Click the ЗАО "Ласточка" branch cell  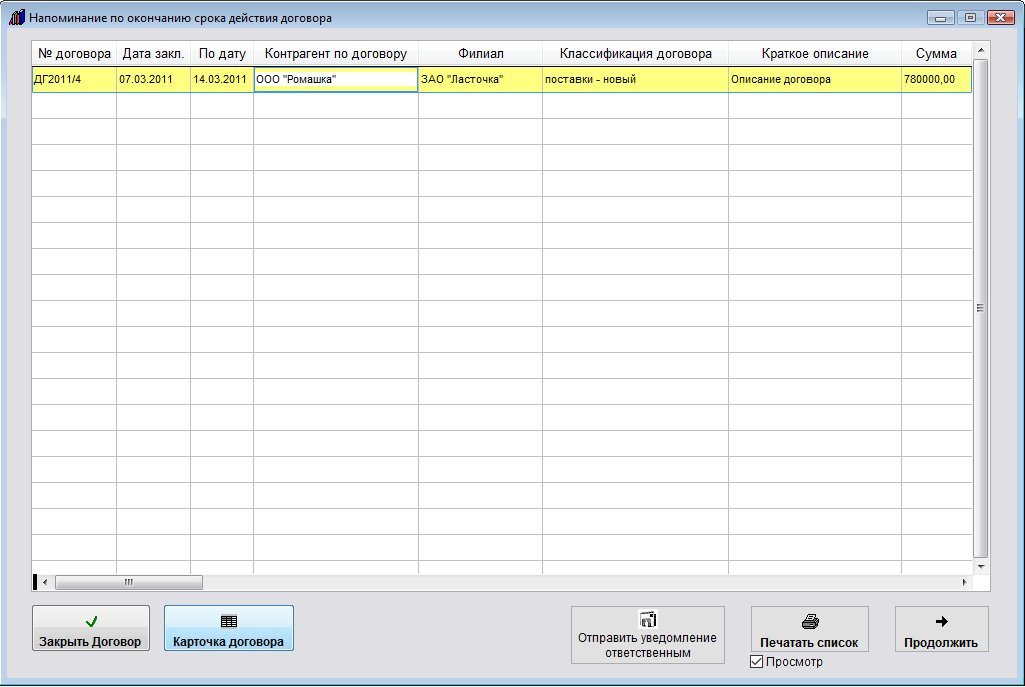[x=480, y=80]
